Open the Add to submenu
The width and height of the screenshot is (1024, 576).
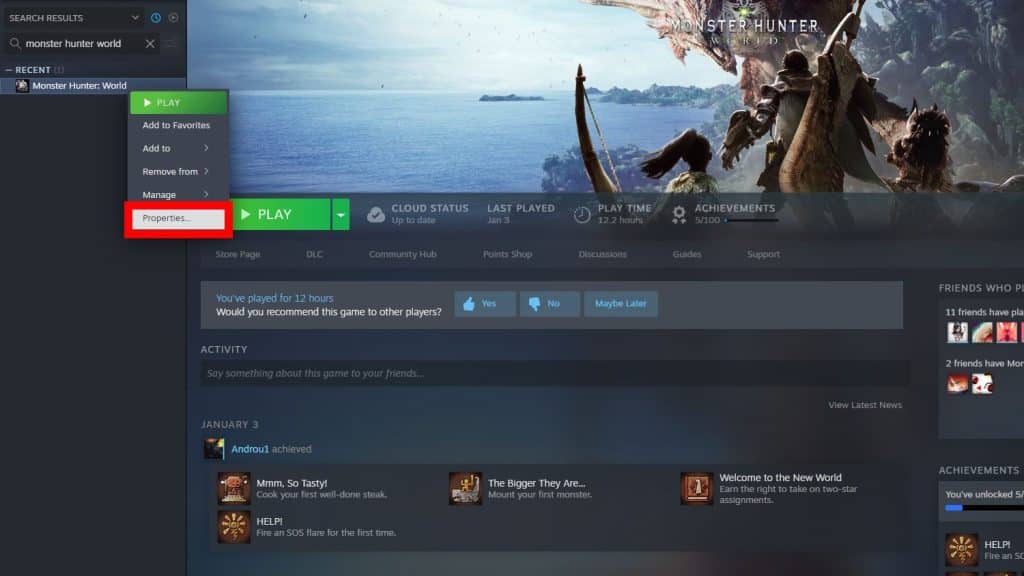178,148
